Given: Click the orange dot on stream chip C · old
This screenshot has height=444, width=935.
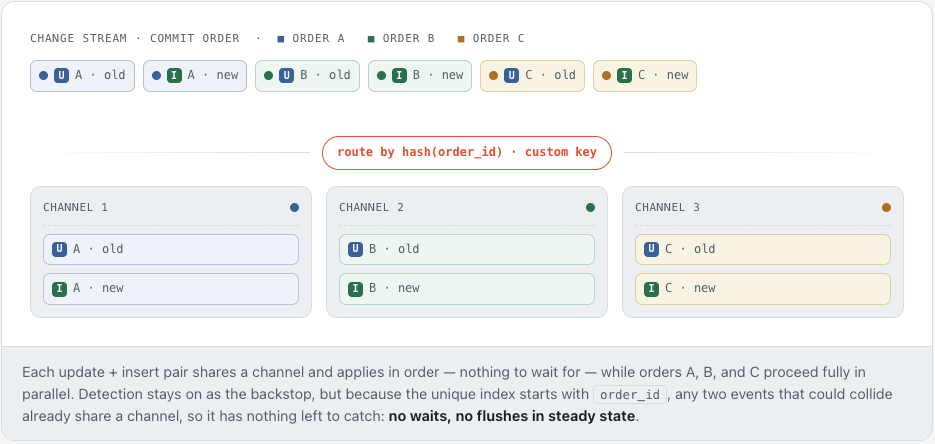Looking at the screenshot, I should click(x=493, y=76).
